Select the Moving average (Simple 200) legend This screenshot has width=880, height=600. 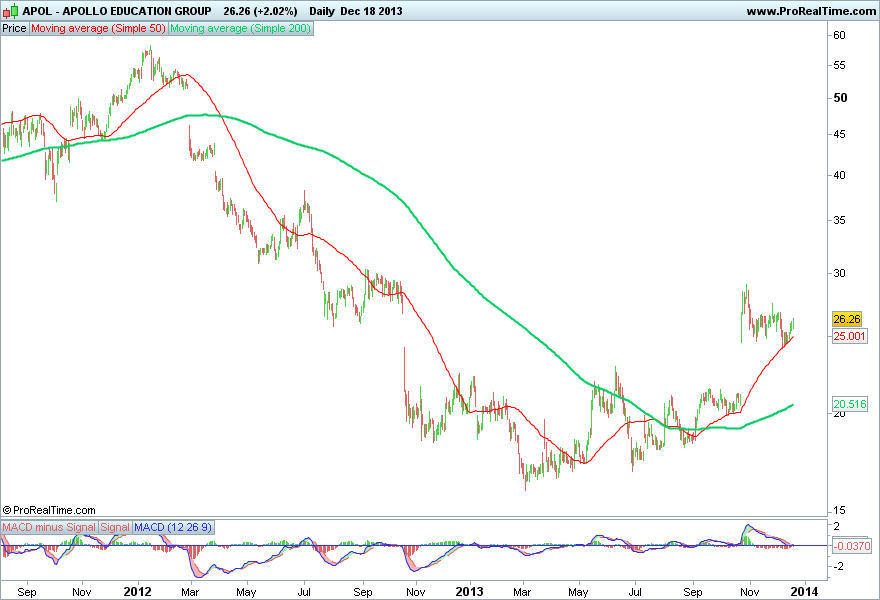tap(240, 28)
